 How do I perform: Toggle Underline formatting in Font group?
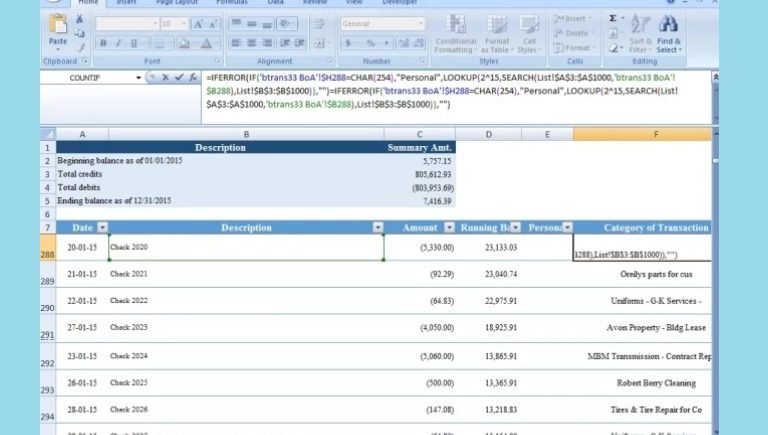[131, 43]
